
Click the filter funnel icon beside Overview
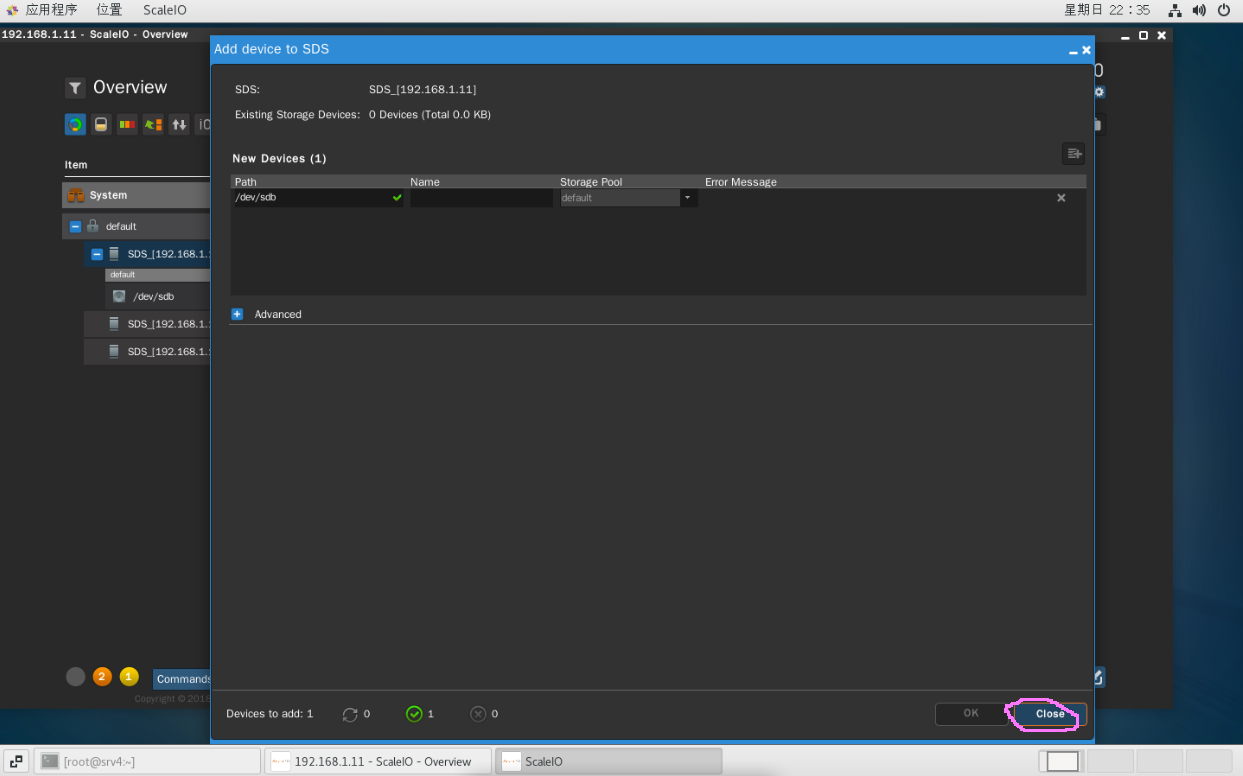75,88
